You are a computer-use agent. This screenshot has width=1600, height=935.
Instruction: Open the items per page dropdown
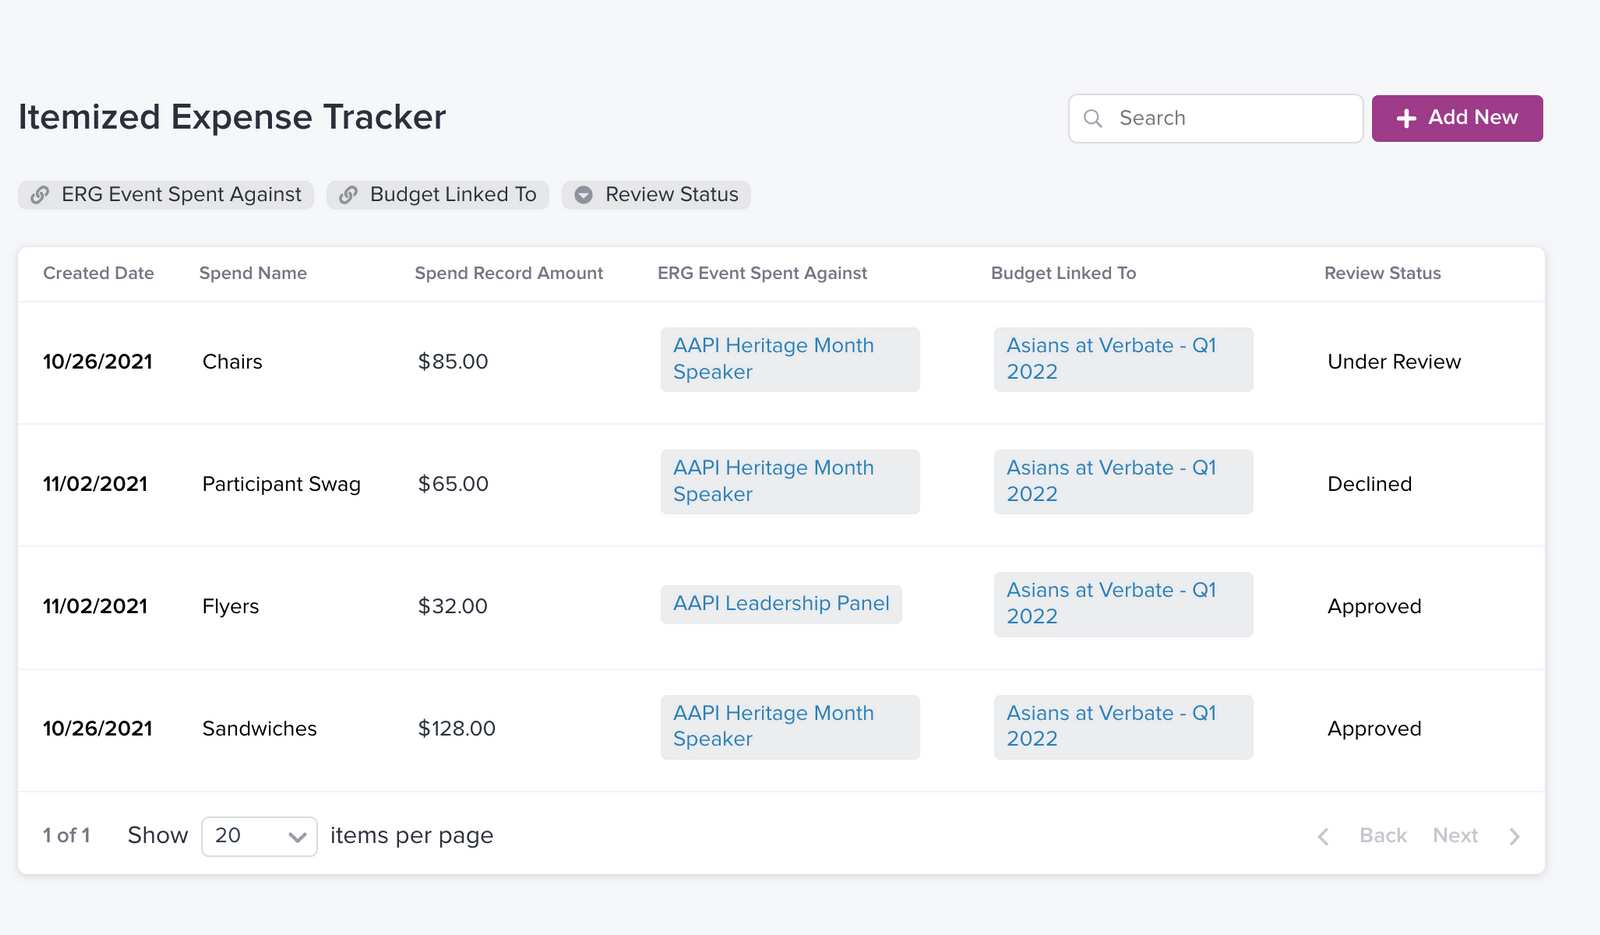(259, 836)
